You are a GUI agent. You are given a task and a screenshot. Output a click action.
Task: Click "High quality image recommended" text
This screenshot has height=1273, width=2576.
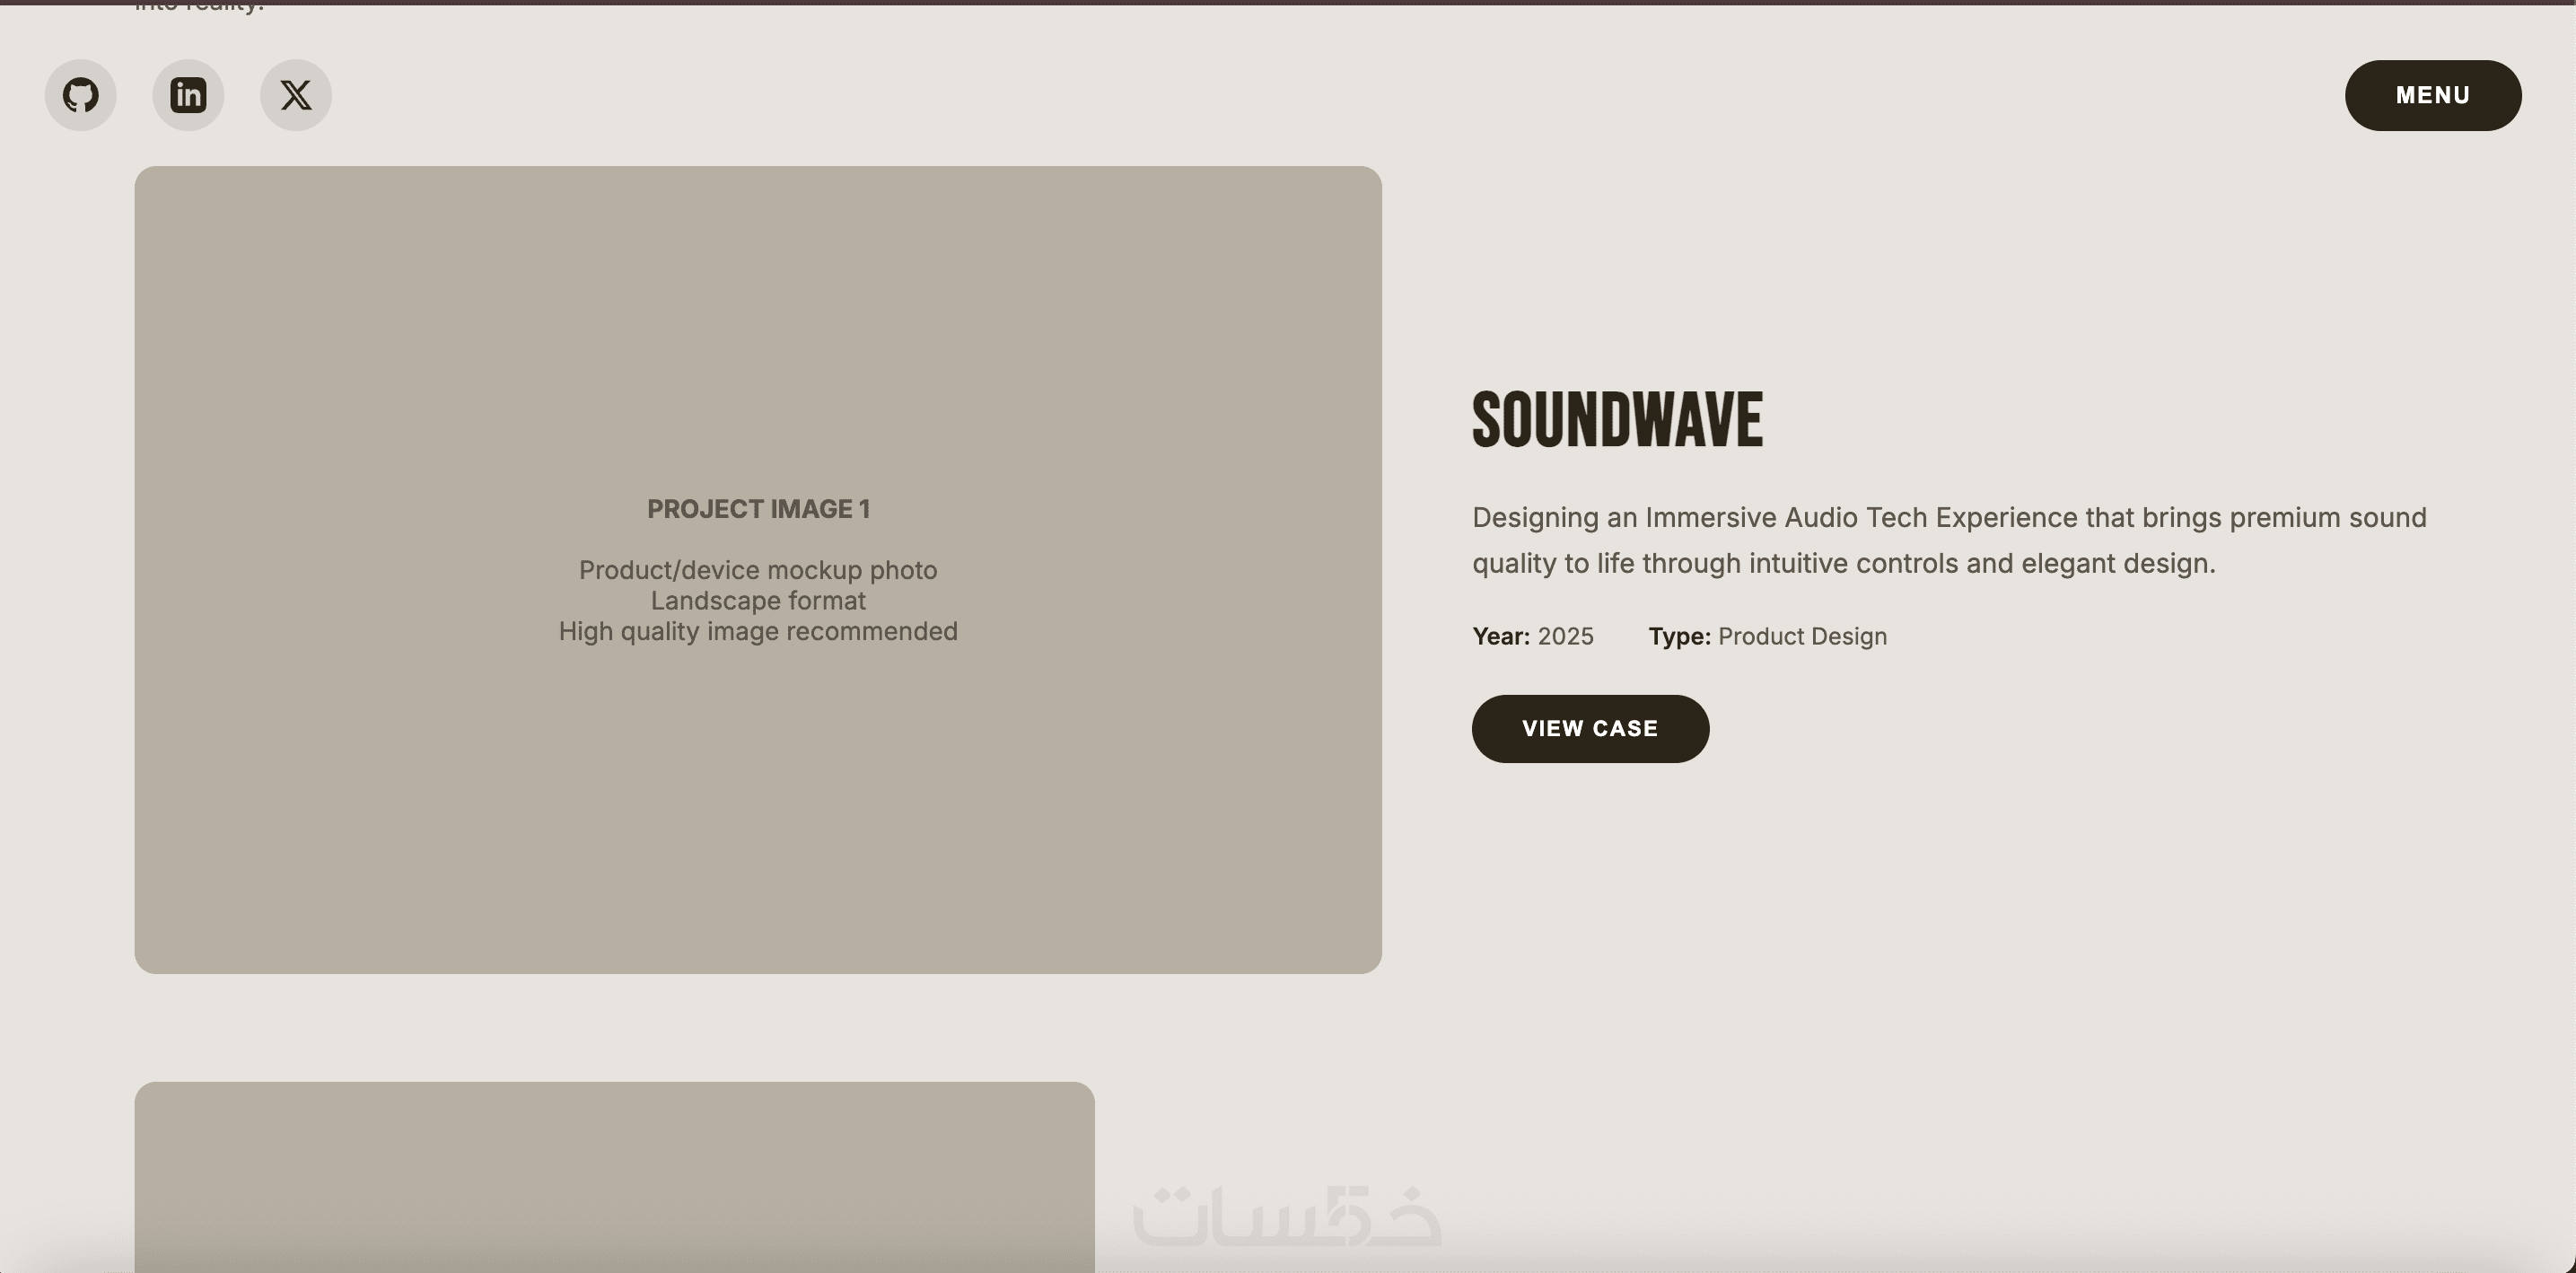tap(758, 632)
